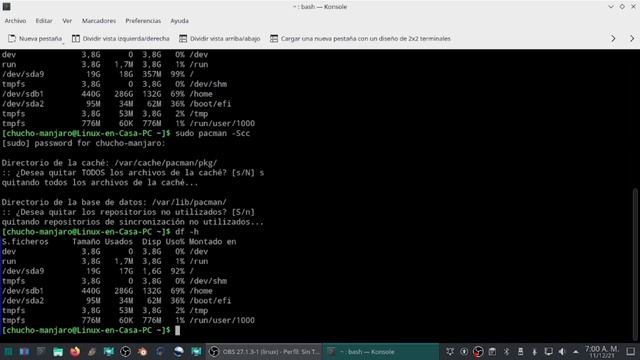Expand the first toolbar overflow chevron
640x360 pixels.
click(613, 38)
